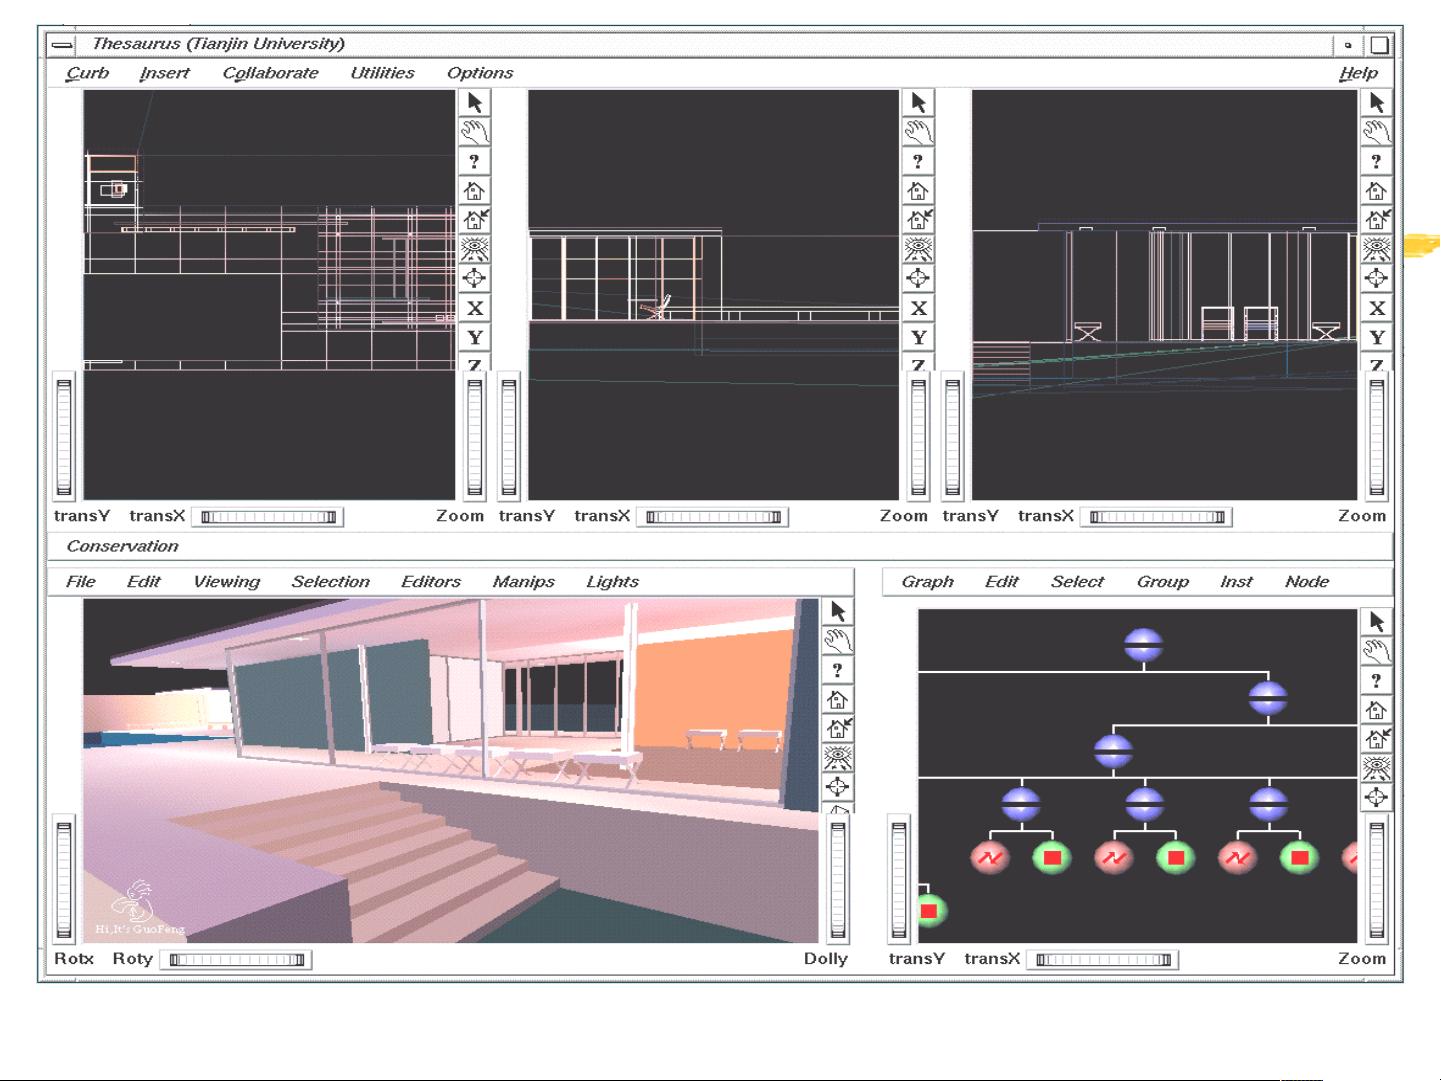Screen dimensions: 1441x1081
Task: Click the X axis button in top-right viewer
Action: (1376, 308)
